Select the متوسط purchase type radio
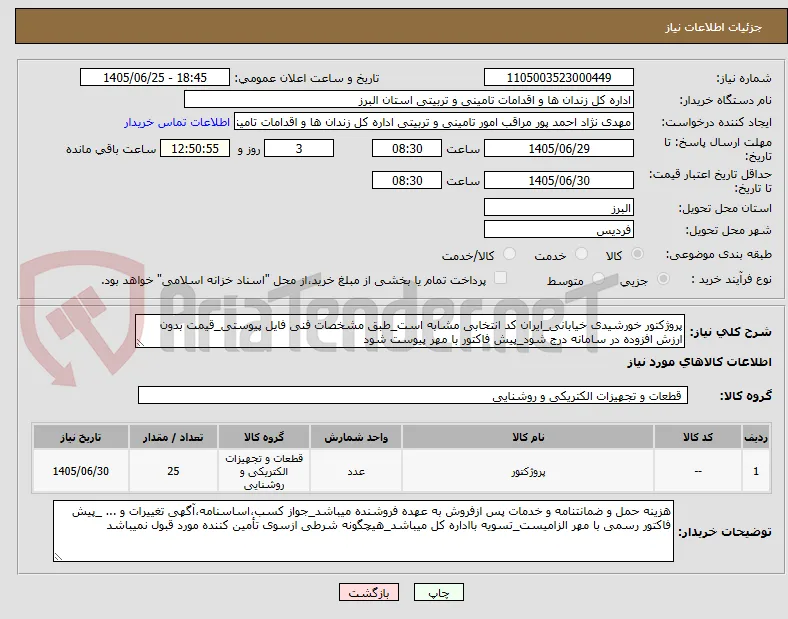Screen dimensions: 788x619 point(598,279)
